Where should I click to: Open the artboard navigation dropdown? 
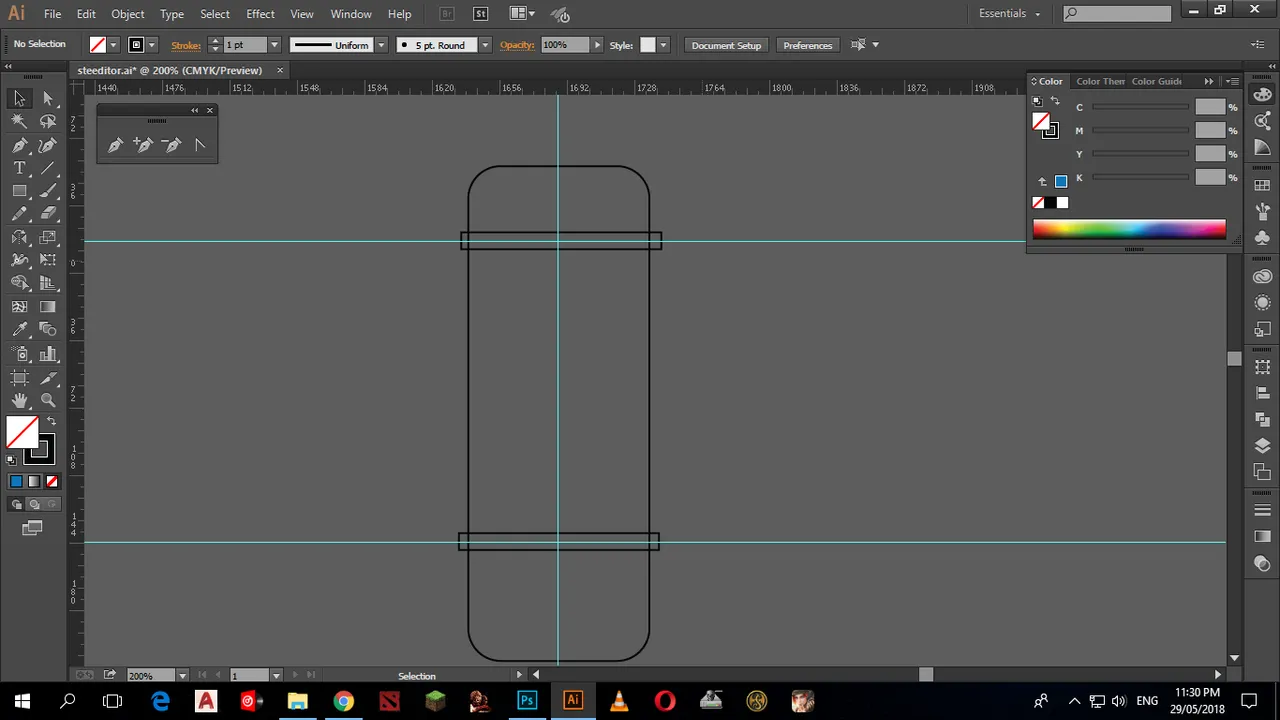tap(276, 675)
